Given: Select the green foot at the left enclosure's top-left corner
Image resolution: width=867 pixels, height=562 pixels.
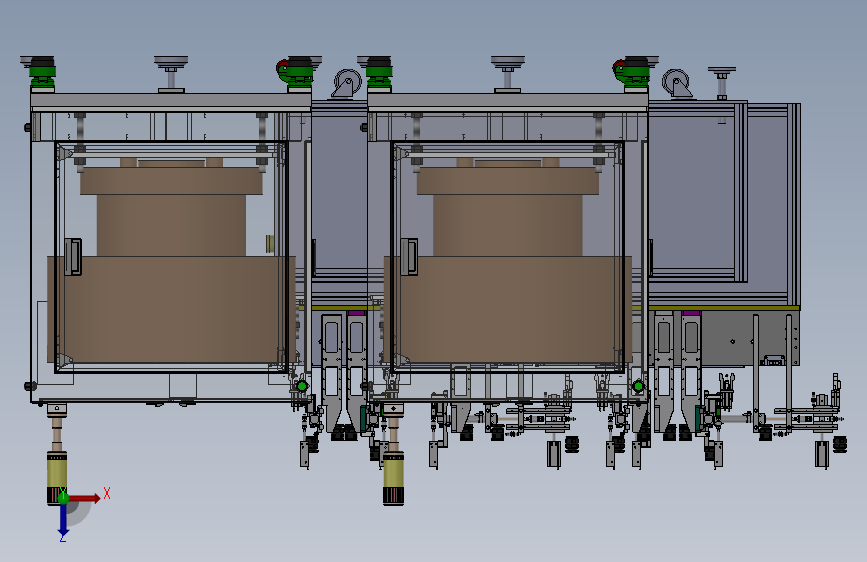Looking at the screenshot, I should (x=42, y=74).
